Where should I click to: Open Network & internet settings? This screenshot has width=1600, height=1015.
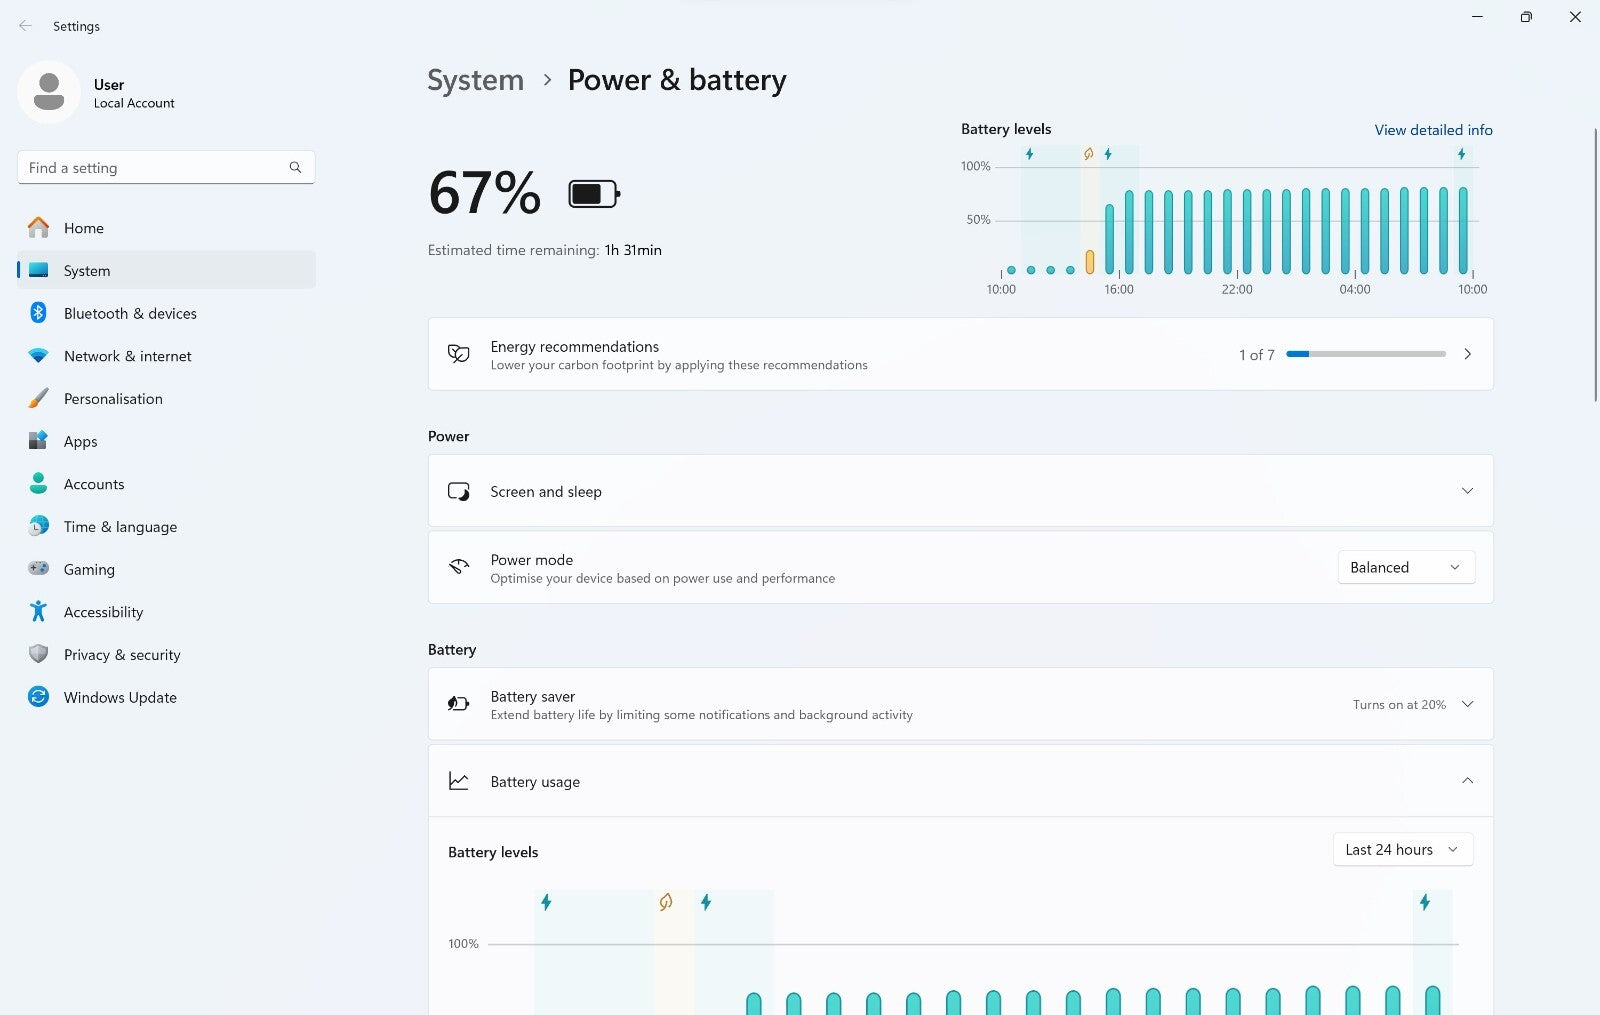166,356
